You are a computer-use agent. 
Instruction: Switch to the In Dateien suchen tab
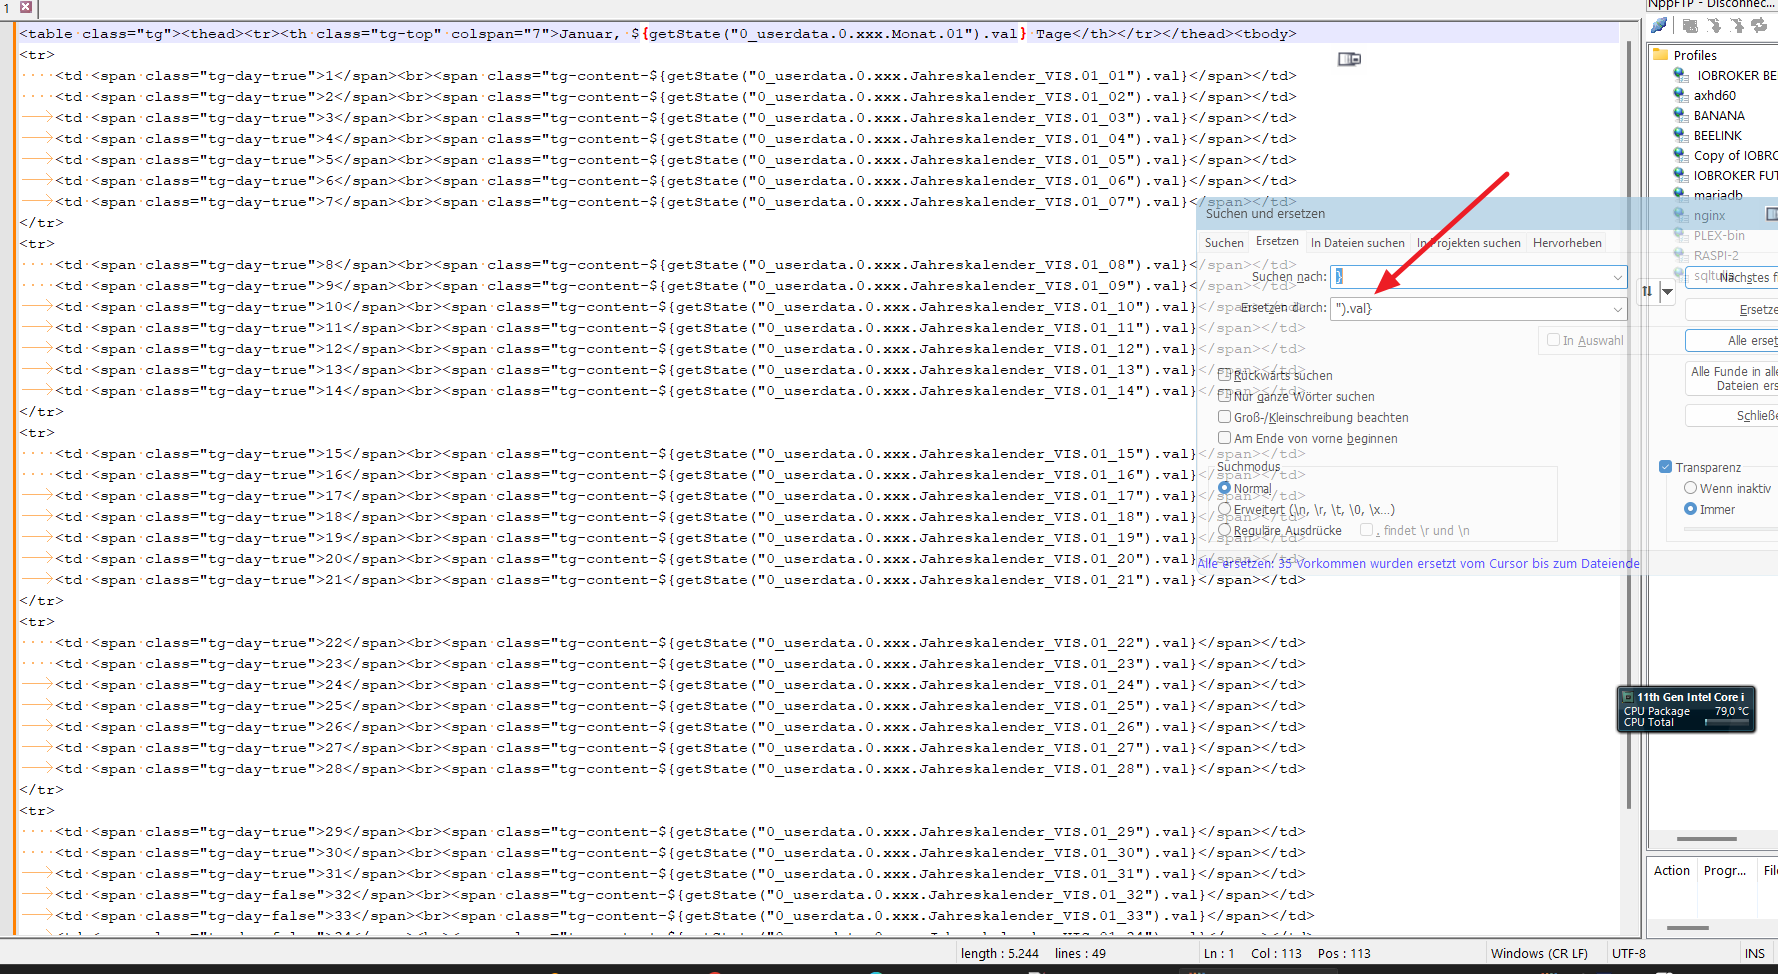1357,243
